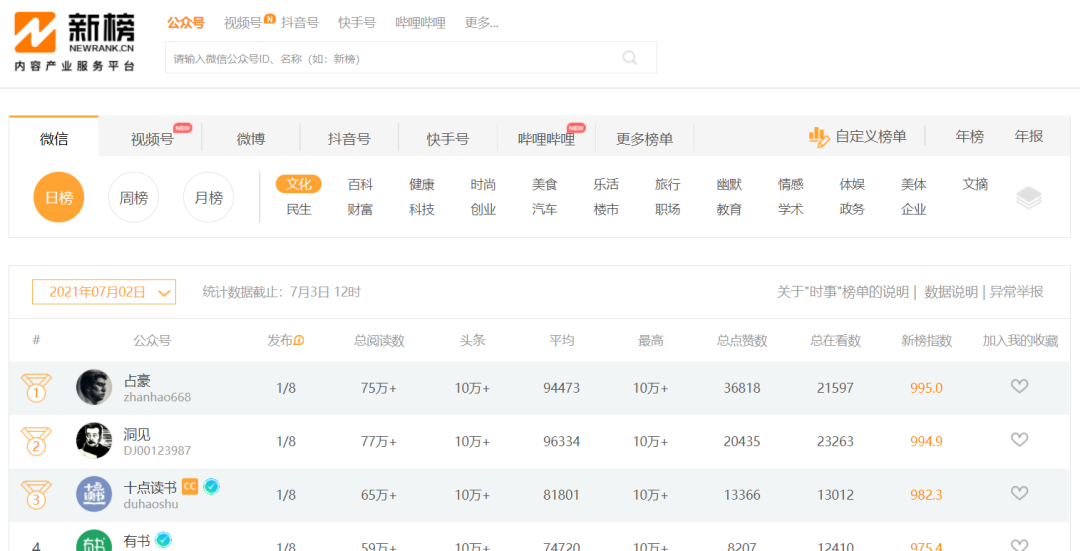The height and width of the screenshot is (551, 1080).
Task: Click the CC badge next to 十点读书
Action: point(190,486)
